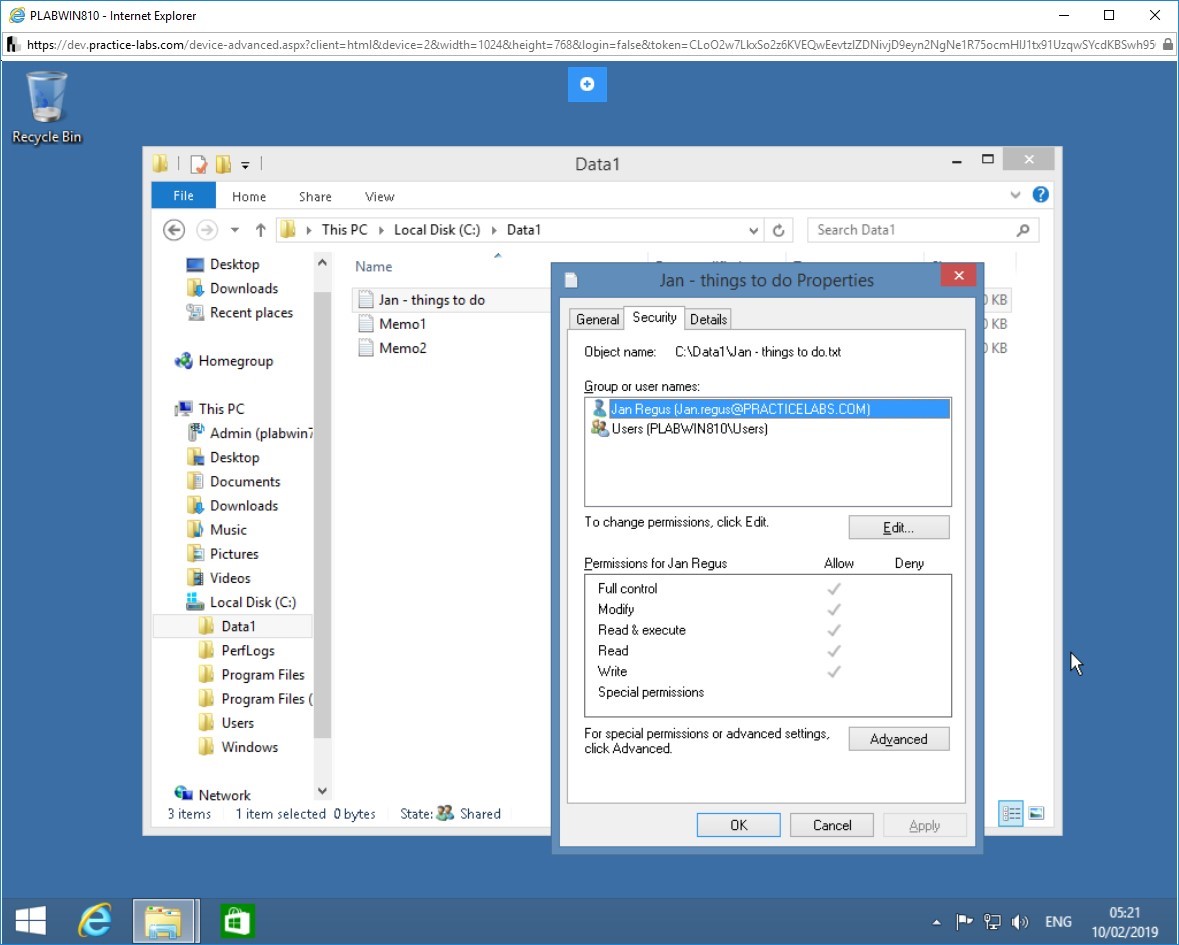Click the New folder quick access icon
Image resolution: width=1179 pixels, height=945 pixels.
pos(223,164)
